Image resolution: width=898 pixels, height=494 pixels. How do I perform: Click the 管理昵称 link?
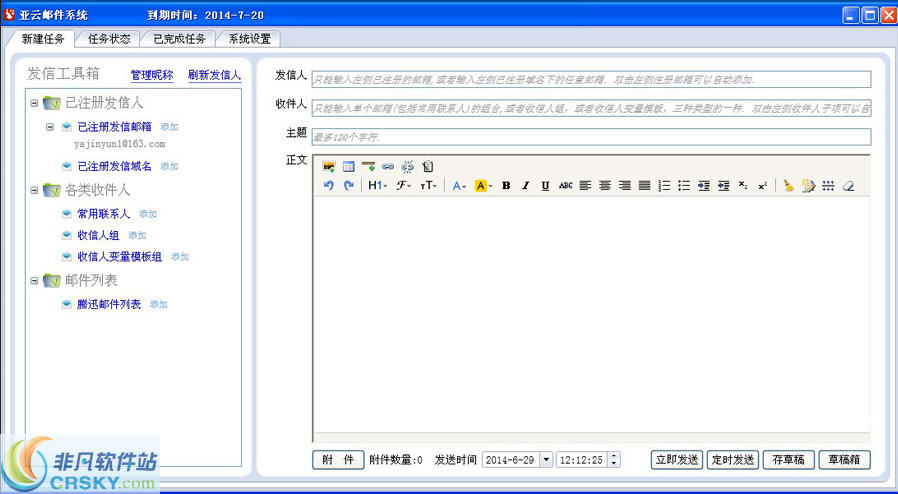click(x=152, y=75)
